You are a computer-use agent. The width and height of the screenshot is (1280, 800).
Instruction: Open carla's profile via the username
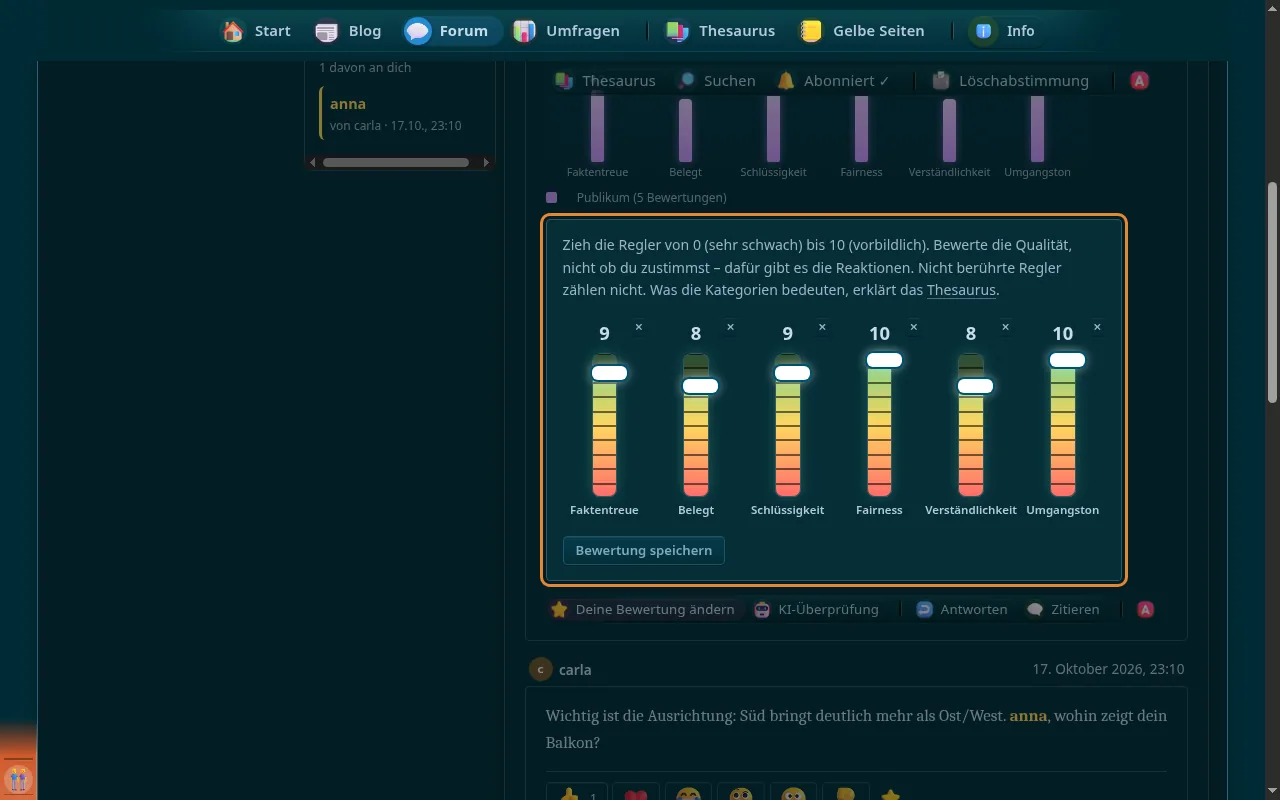(x=575, y=670)
